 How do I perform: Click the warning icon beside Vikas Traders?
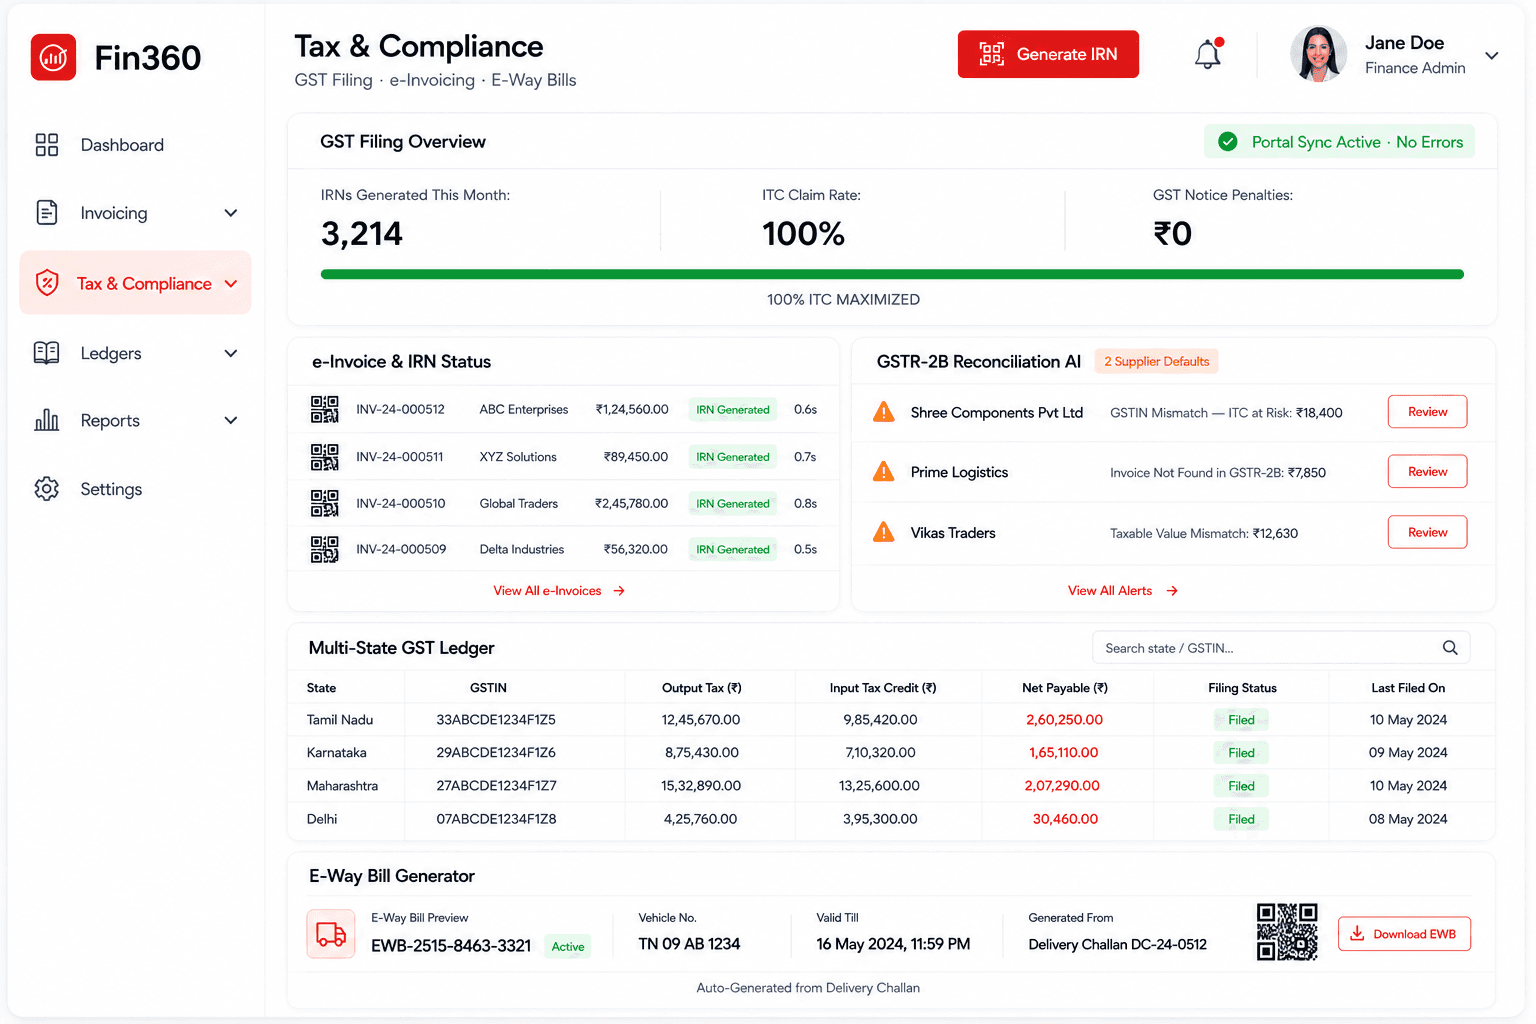(884, 532)
